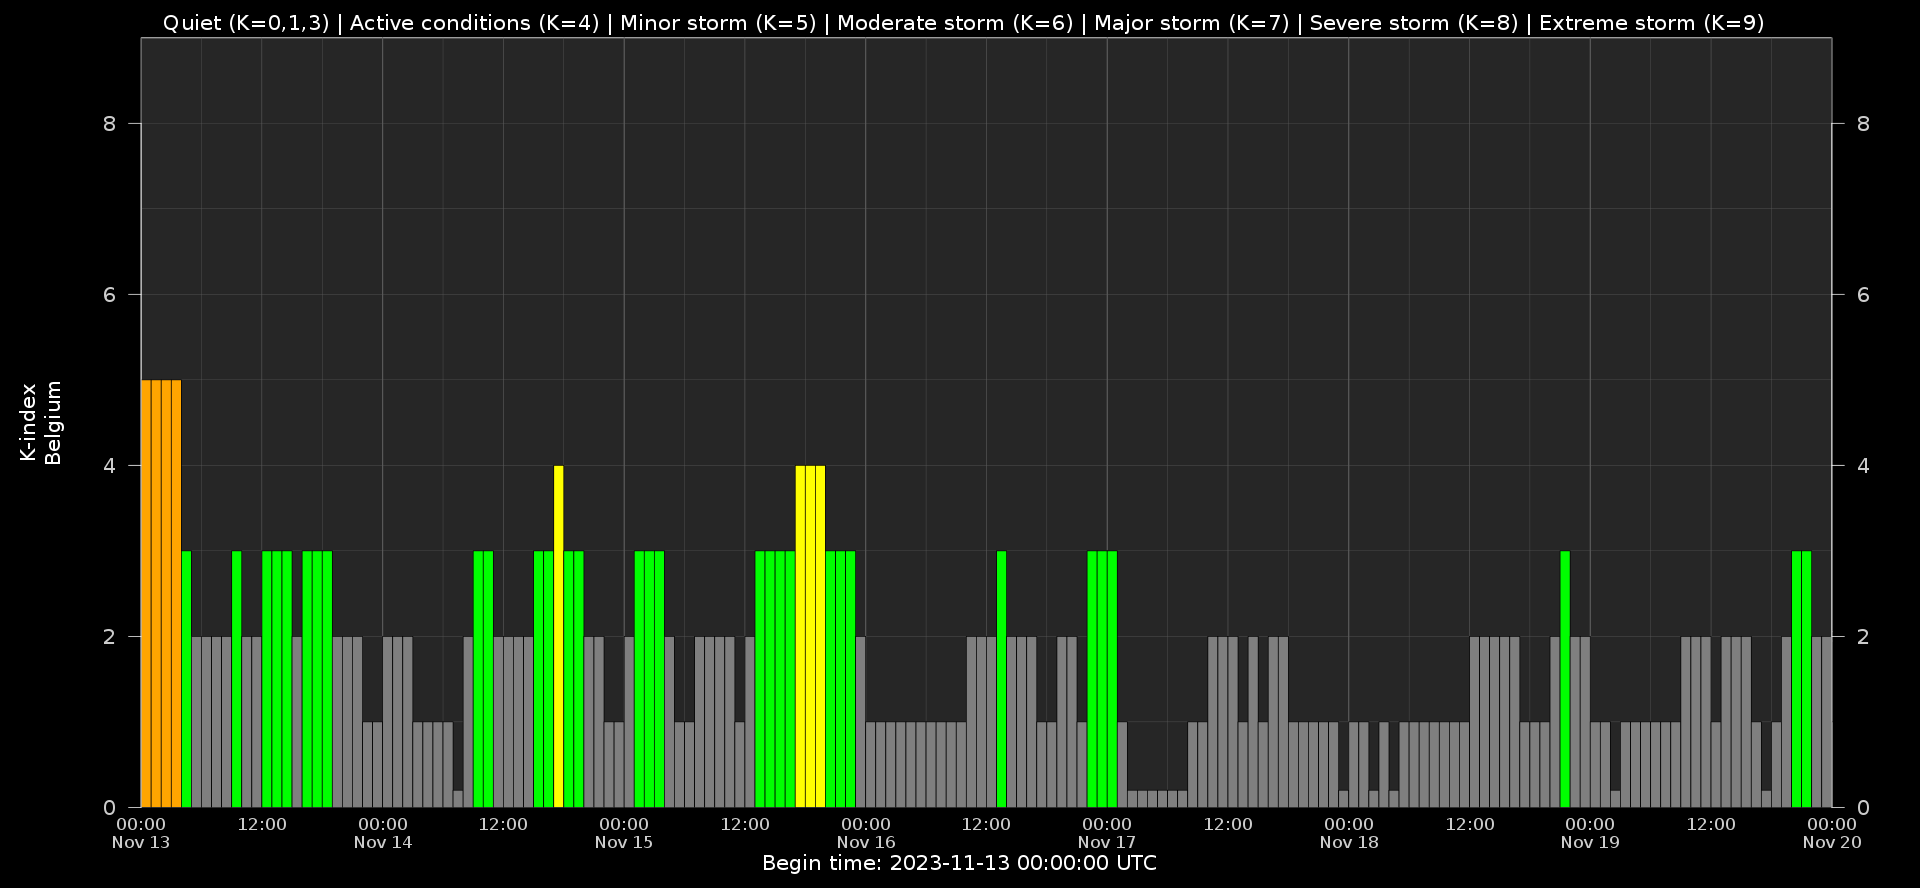Click the '00:00' label above Nov 17
The width and height of the screenshot is (1920, 888).
[1107, 824]
